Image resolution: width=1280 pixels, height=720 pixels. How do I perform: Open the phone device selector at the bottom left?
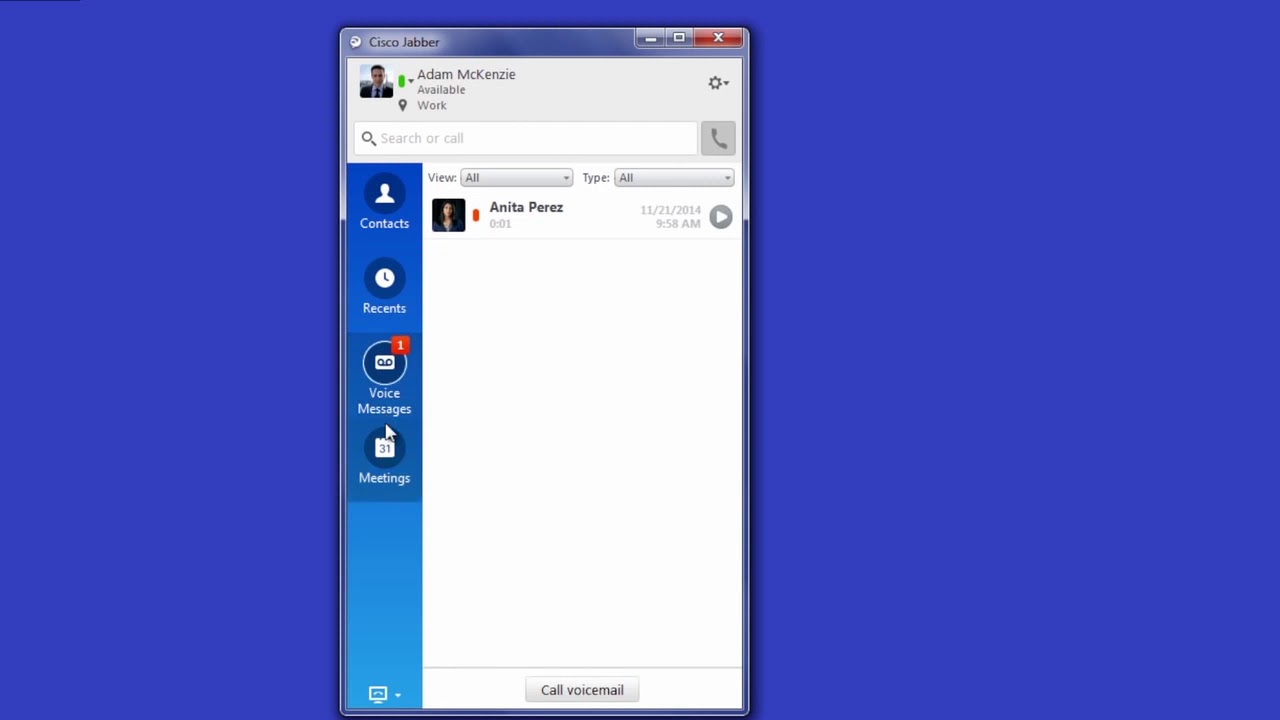pos(385,694)
